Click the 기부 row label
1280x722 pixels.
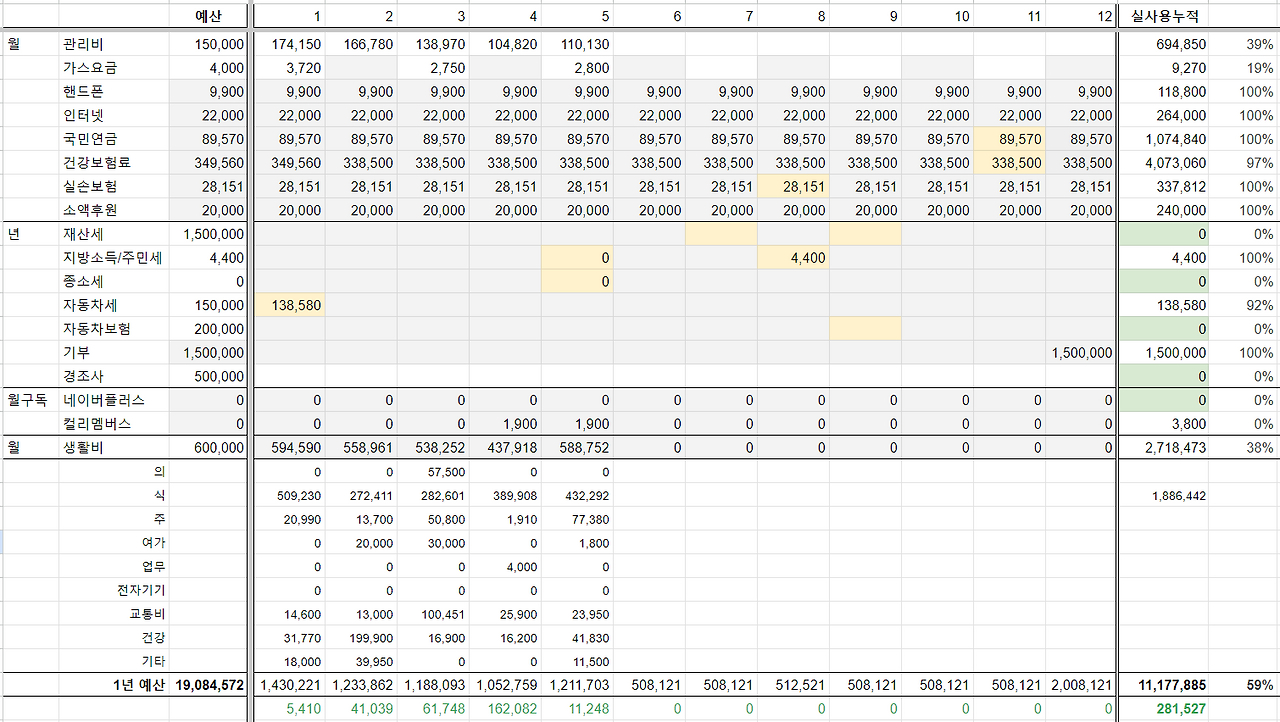[x=75, y=353]
